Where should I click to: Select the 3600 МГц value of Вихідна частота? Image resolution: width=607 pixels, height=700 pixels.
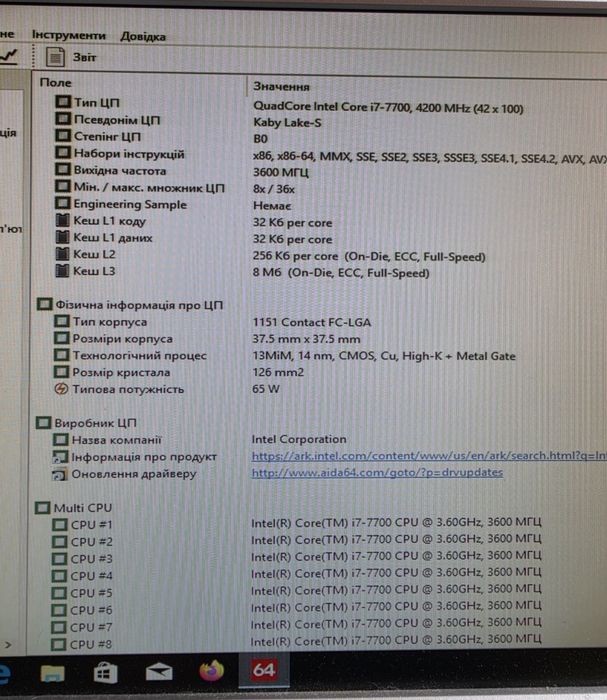tap(281, 172)
